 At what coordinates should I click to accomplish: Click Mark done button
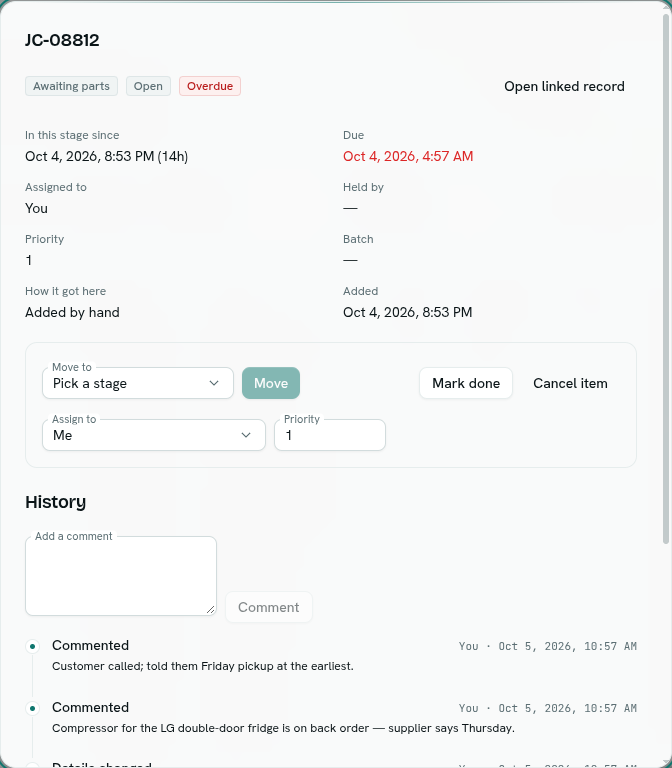[466, 383]
